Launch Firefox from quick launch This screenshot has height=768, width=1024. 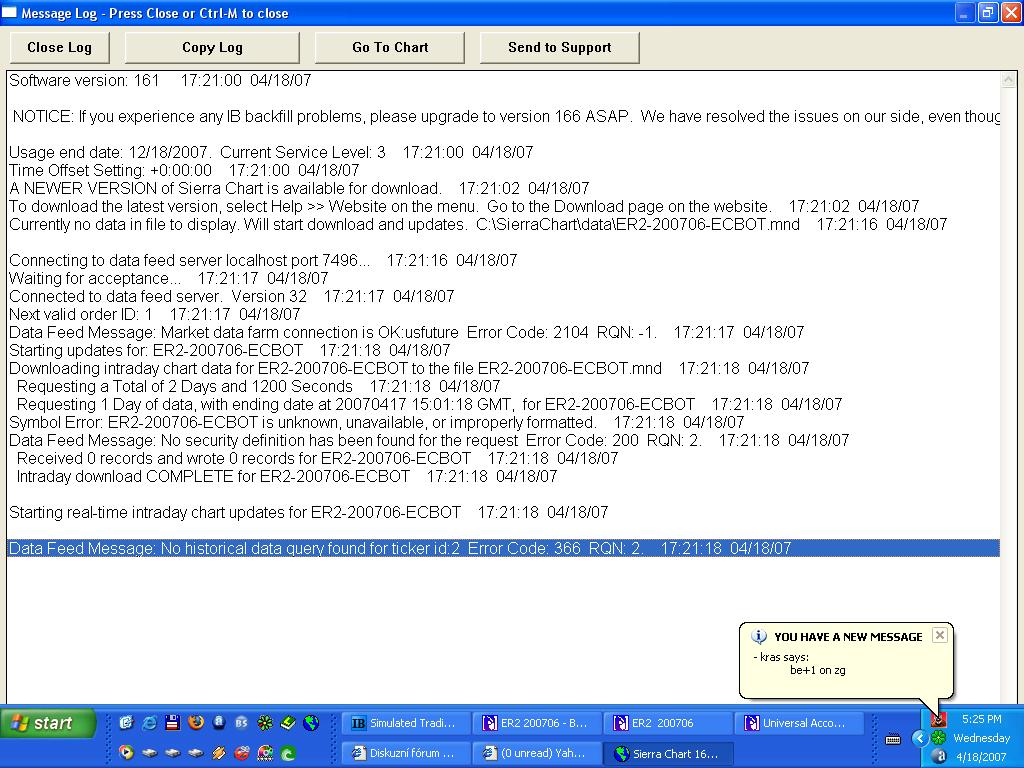195,723
